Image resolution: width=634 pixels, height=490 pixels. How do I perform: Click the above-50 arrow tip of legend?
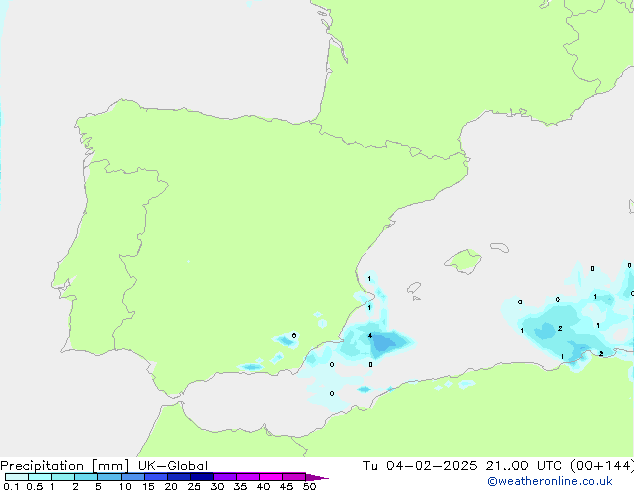[317, 478]
